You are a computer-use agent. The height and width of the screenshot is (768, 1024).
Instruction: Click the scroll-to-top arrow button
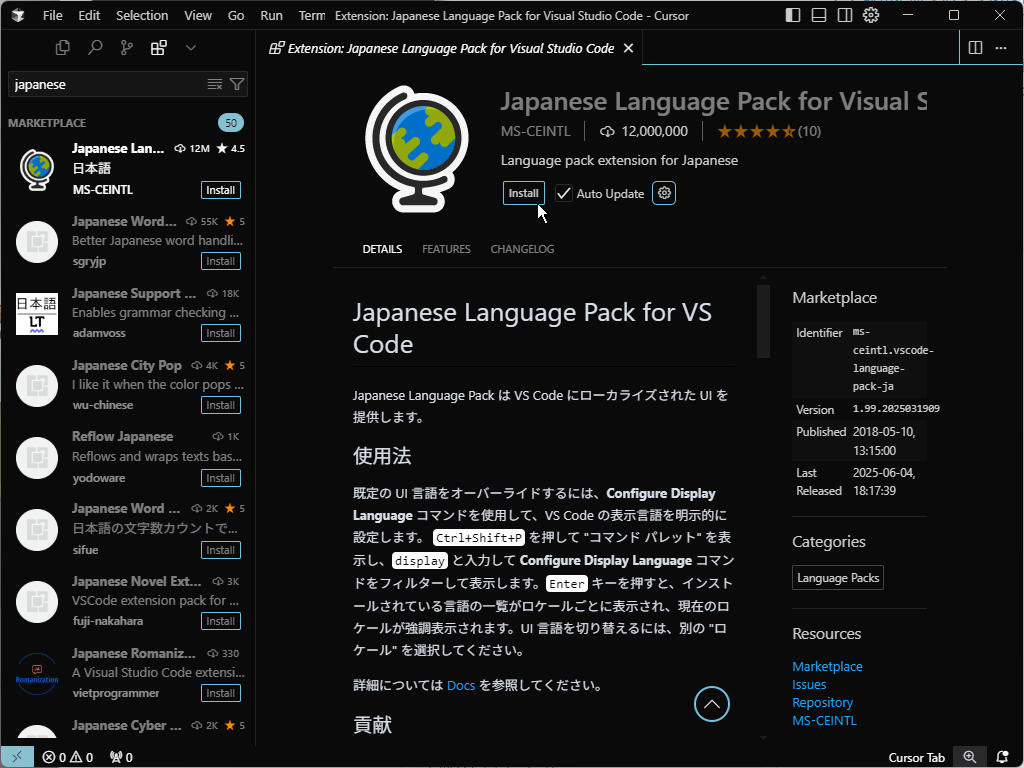click(712, 704)
